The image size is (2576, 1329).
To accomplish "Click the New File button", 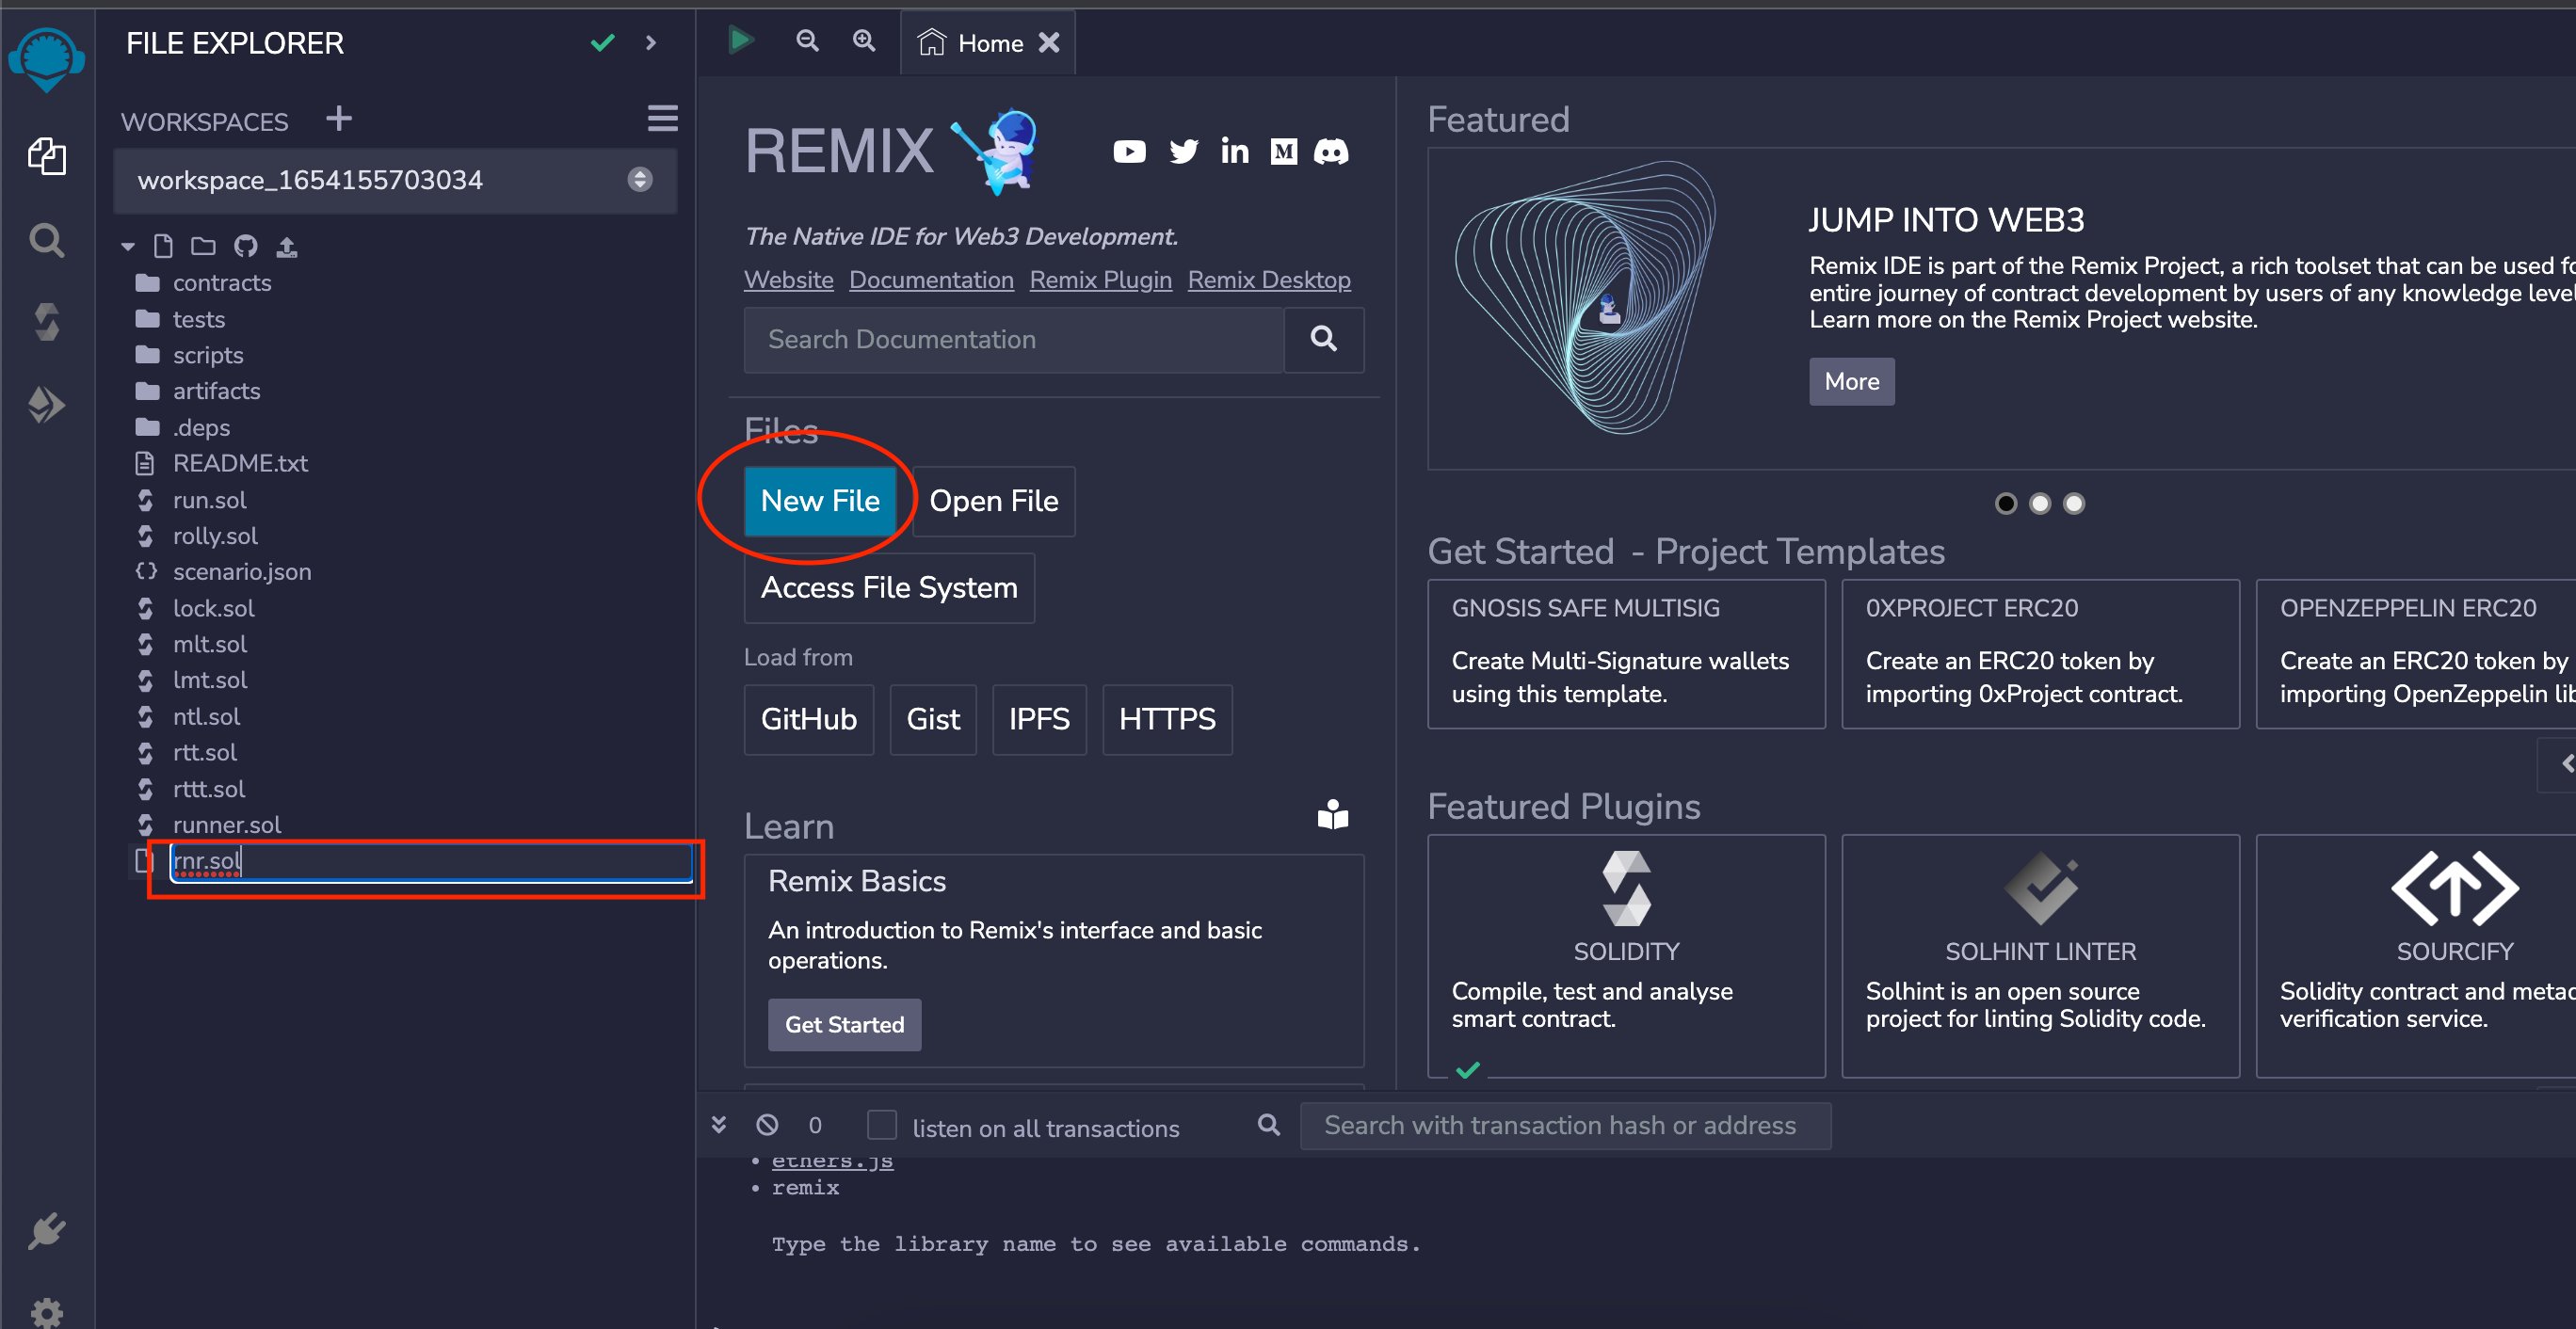I will pyautogui.click(x=819, y=501).
